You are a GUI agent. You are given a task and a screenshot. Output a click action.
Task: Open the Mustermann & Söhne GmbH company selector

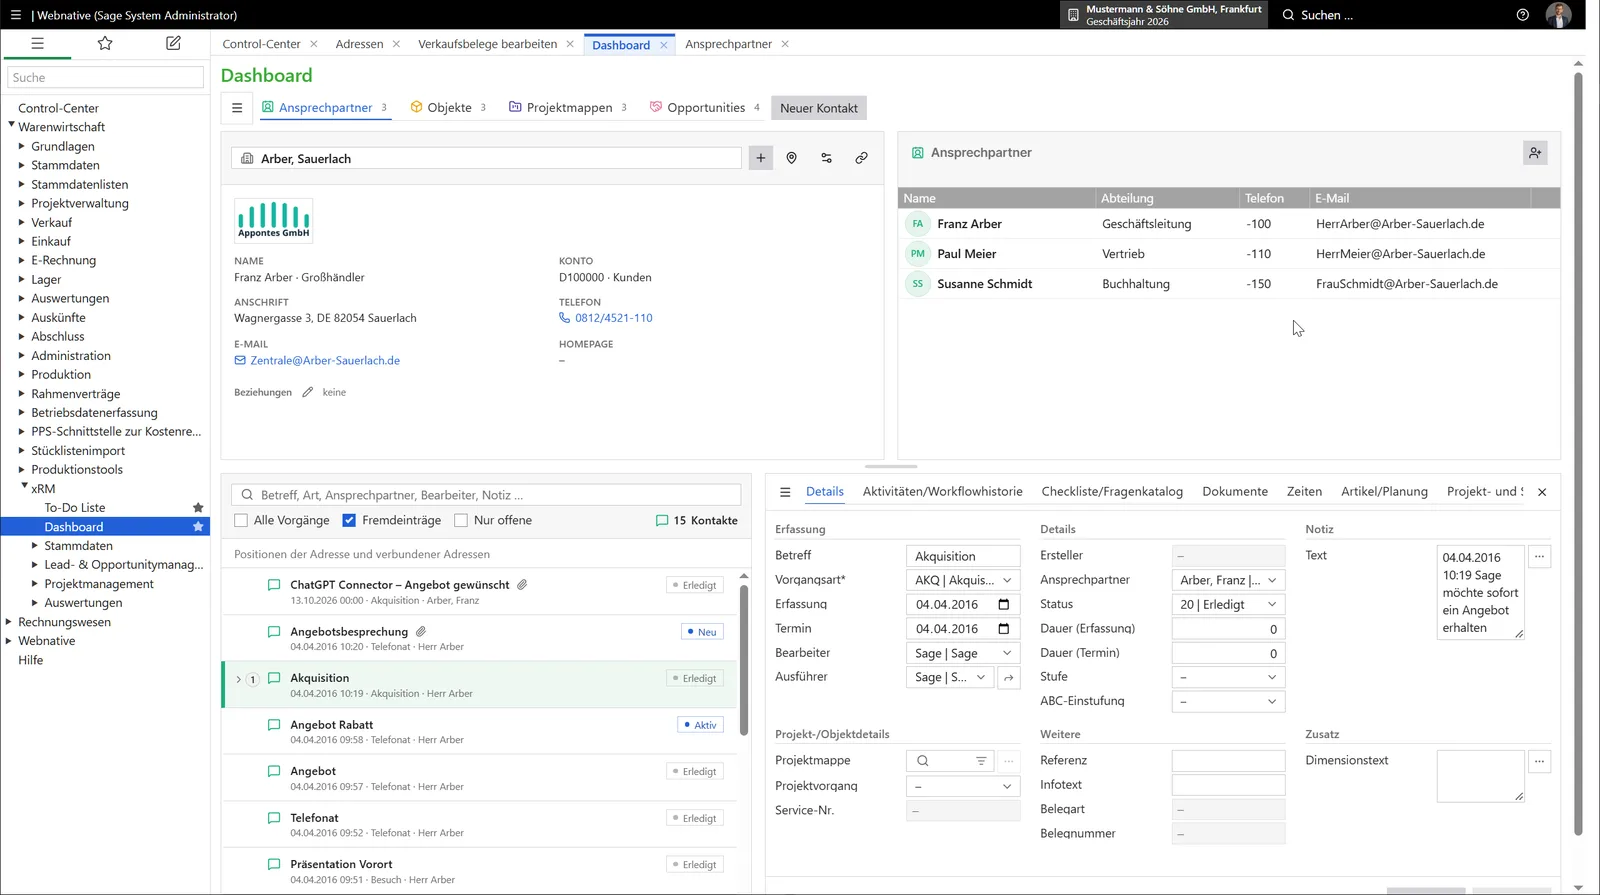pyautogui.click(x=1165, y=15)
